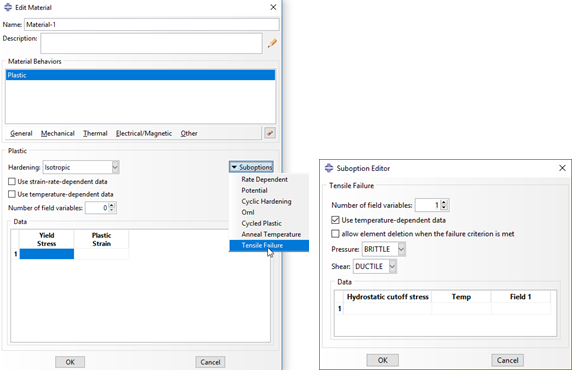Select Anneal Temperature suboption
This screenshot has height=370, width=572.
(x=269, y=234)
